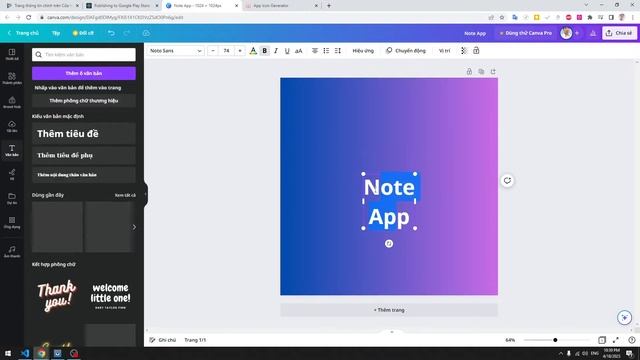Click the Note App design title
The width and height of the screenshot is (640, 360).
point(475,33)
